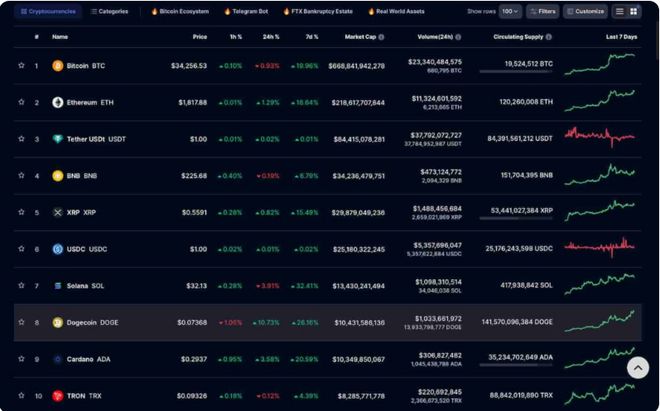Click the TRON coin logo
The height and width of the screenshot is (411, 660).
[x=58, y=396]
